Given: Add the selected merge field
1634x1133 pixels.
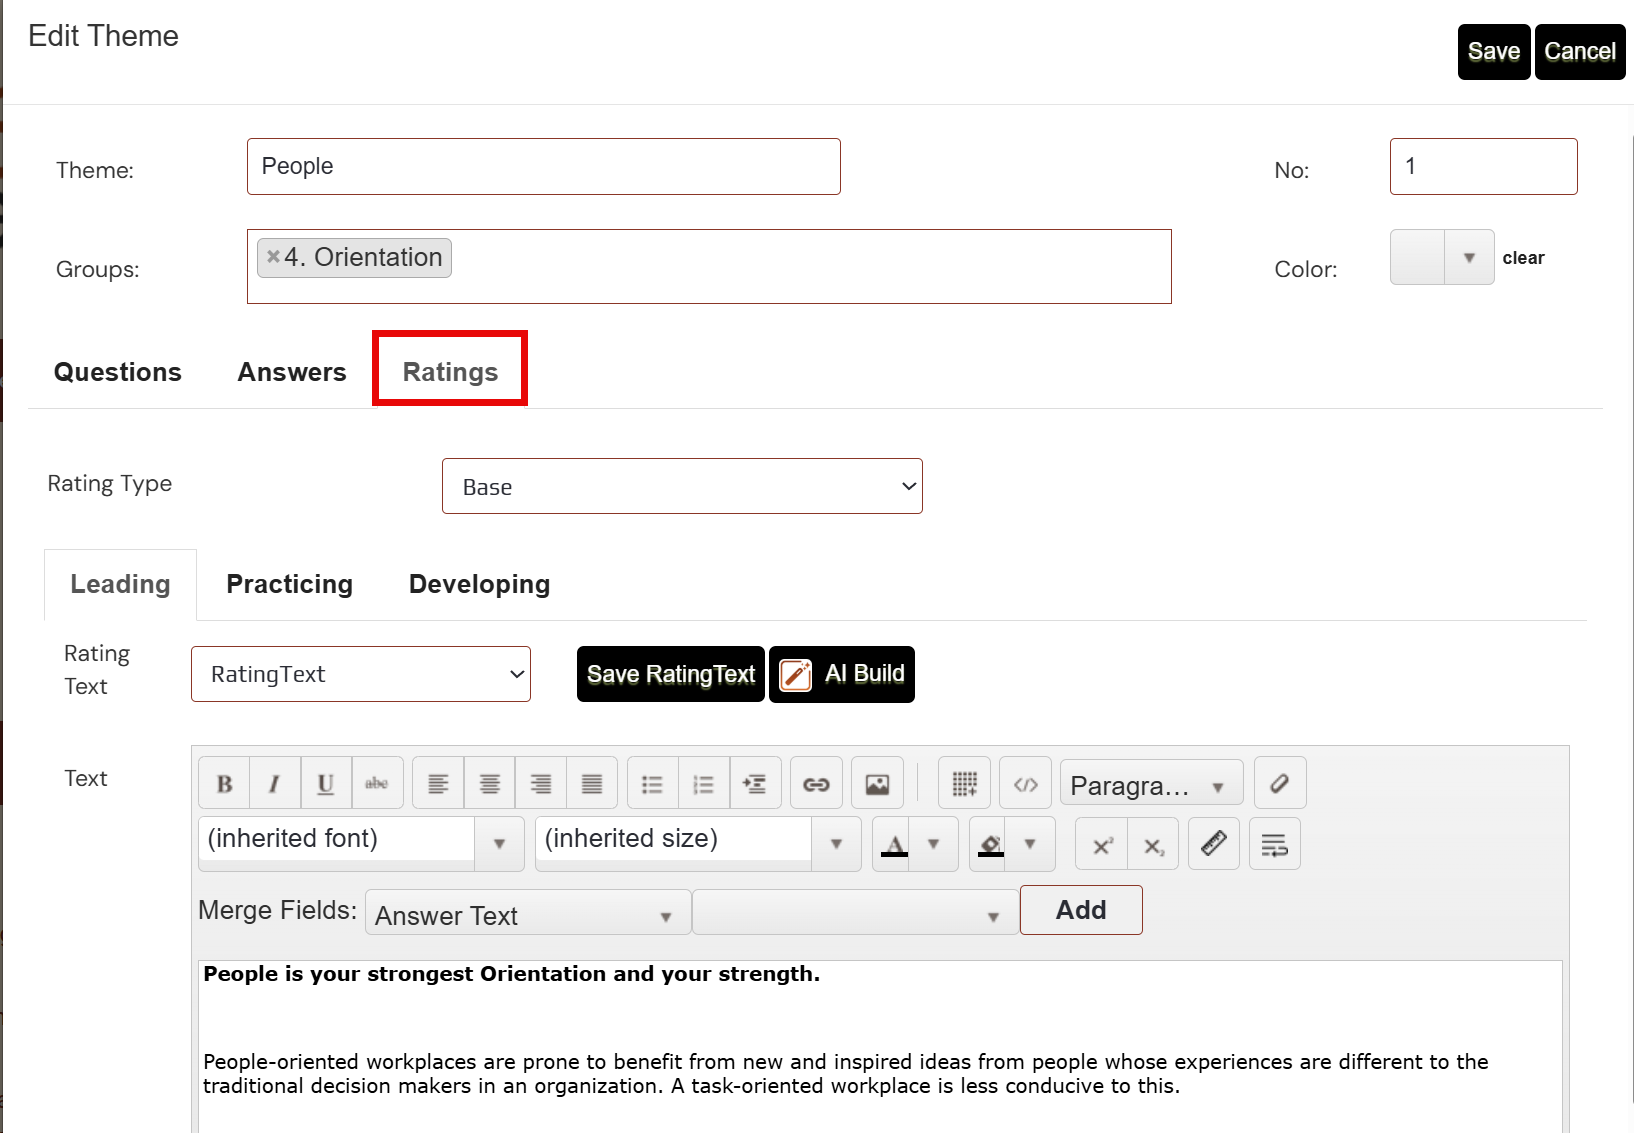Looking at the screenshot, I should coord(1081,910).
